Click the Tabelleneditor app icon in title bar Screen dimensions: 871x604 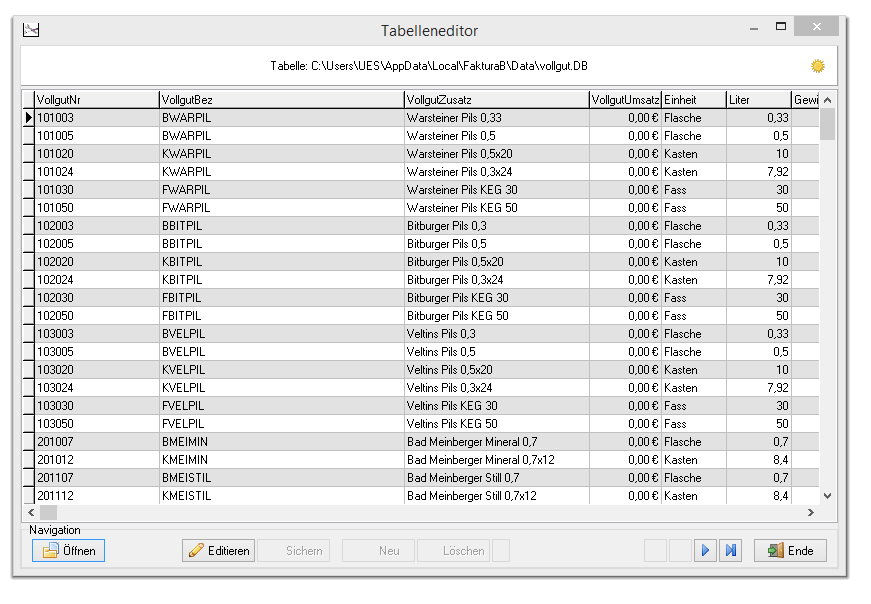click(x=31, y=30)
